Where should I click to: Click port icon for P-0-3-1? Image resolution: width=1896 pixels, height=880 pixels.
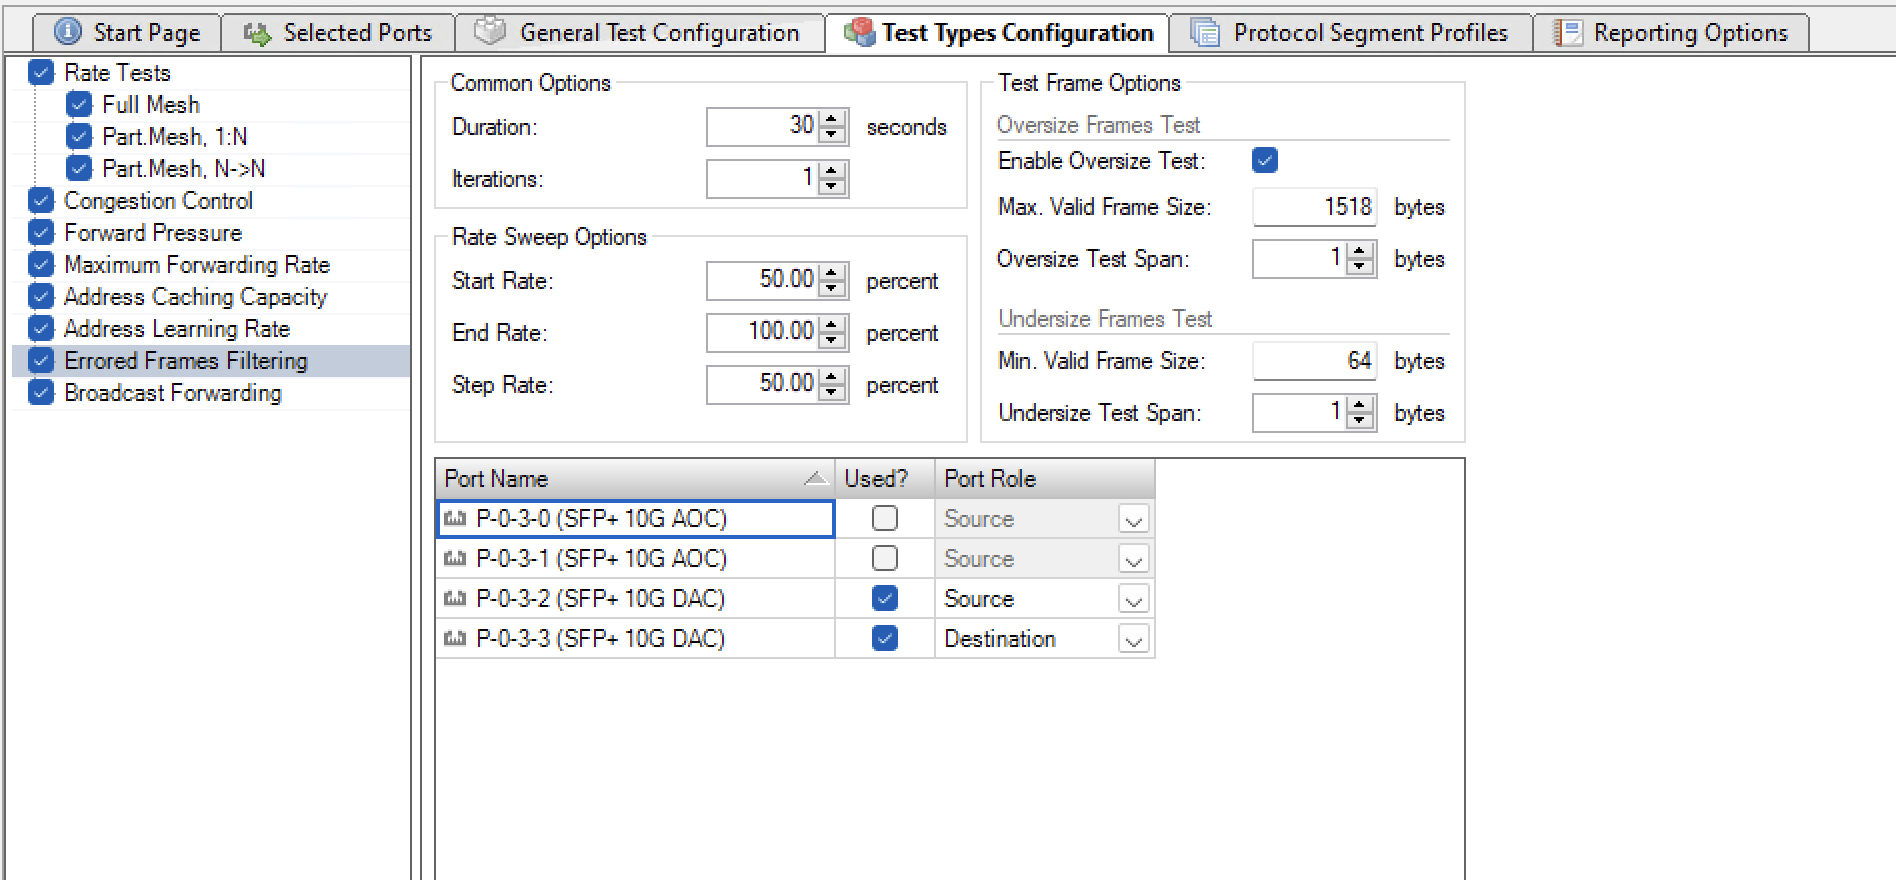click(x=455, y=558)
